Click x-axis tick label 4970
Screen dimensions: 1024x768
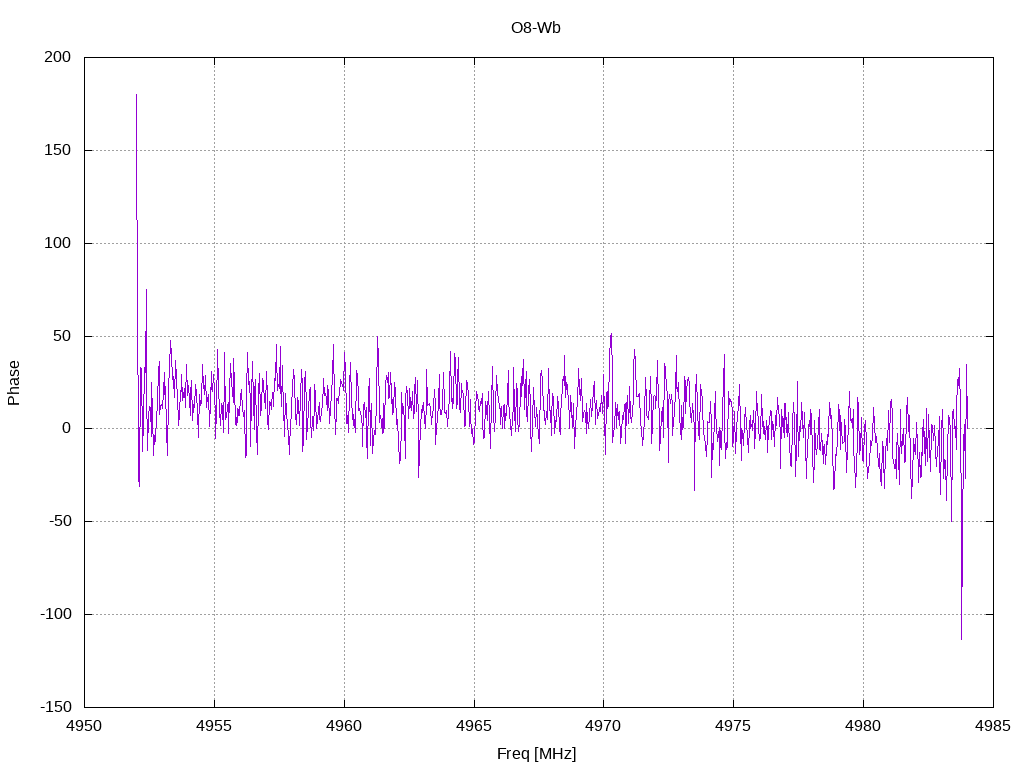click(x=603, y=726)
